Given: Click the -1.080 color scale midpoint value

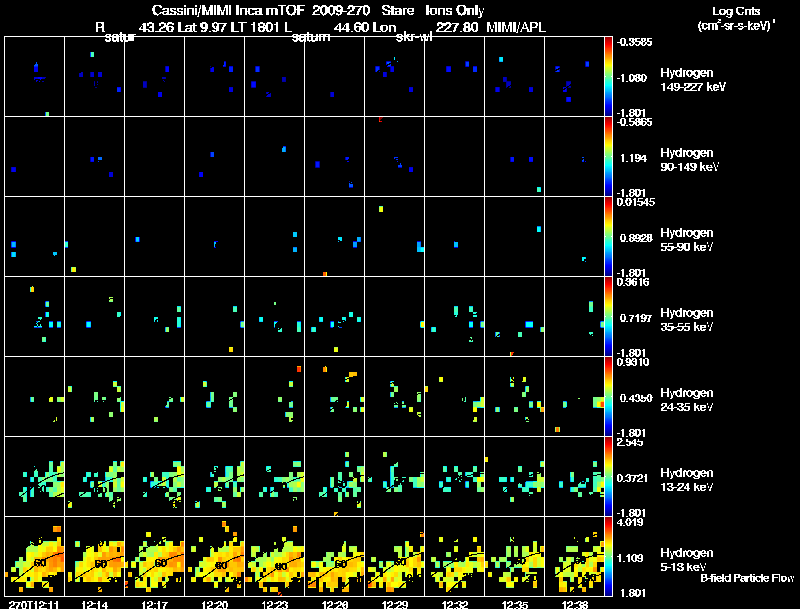Looking at the screenshot, I should [x=632, y=78].
